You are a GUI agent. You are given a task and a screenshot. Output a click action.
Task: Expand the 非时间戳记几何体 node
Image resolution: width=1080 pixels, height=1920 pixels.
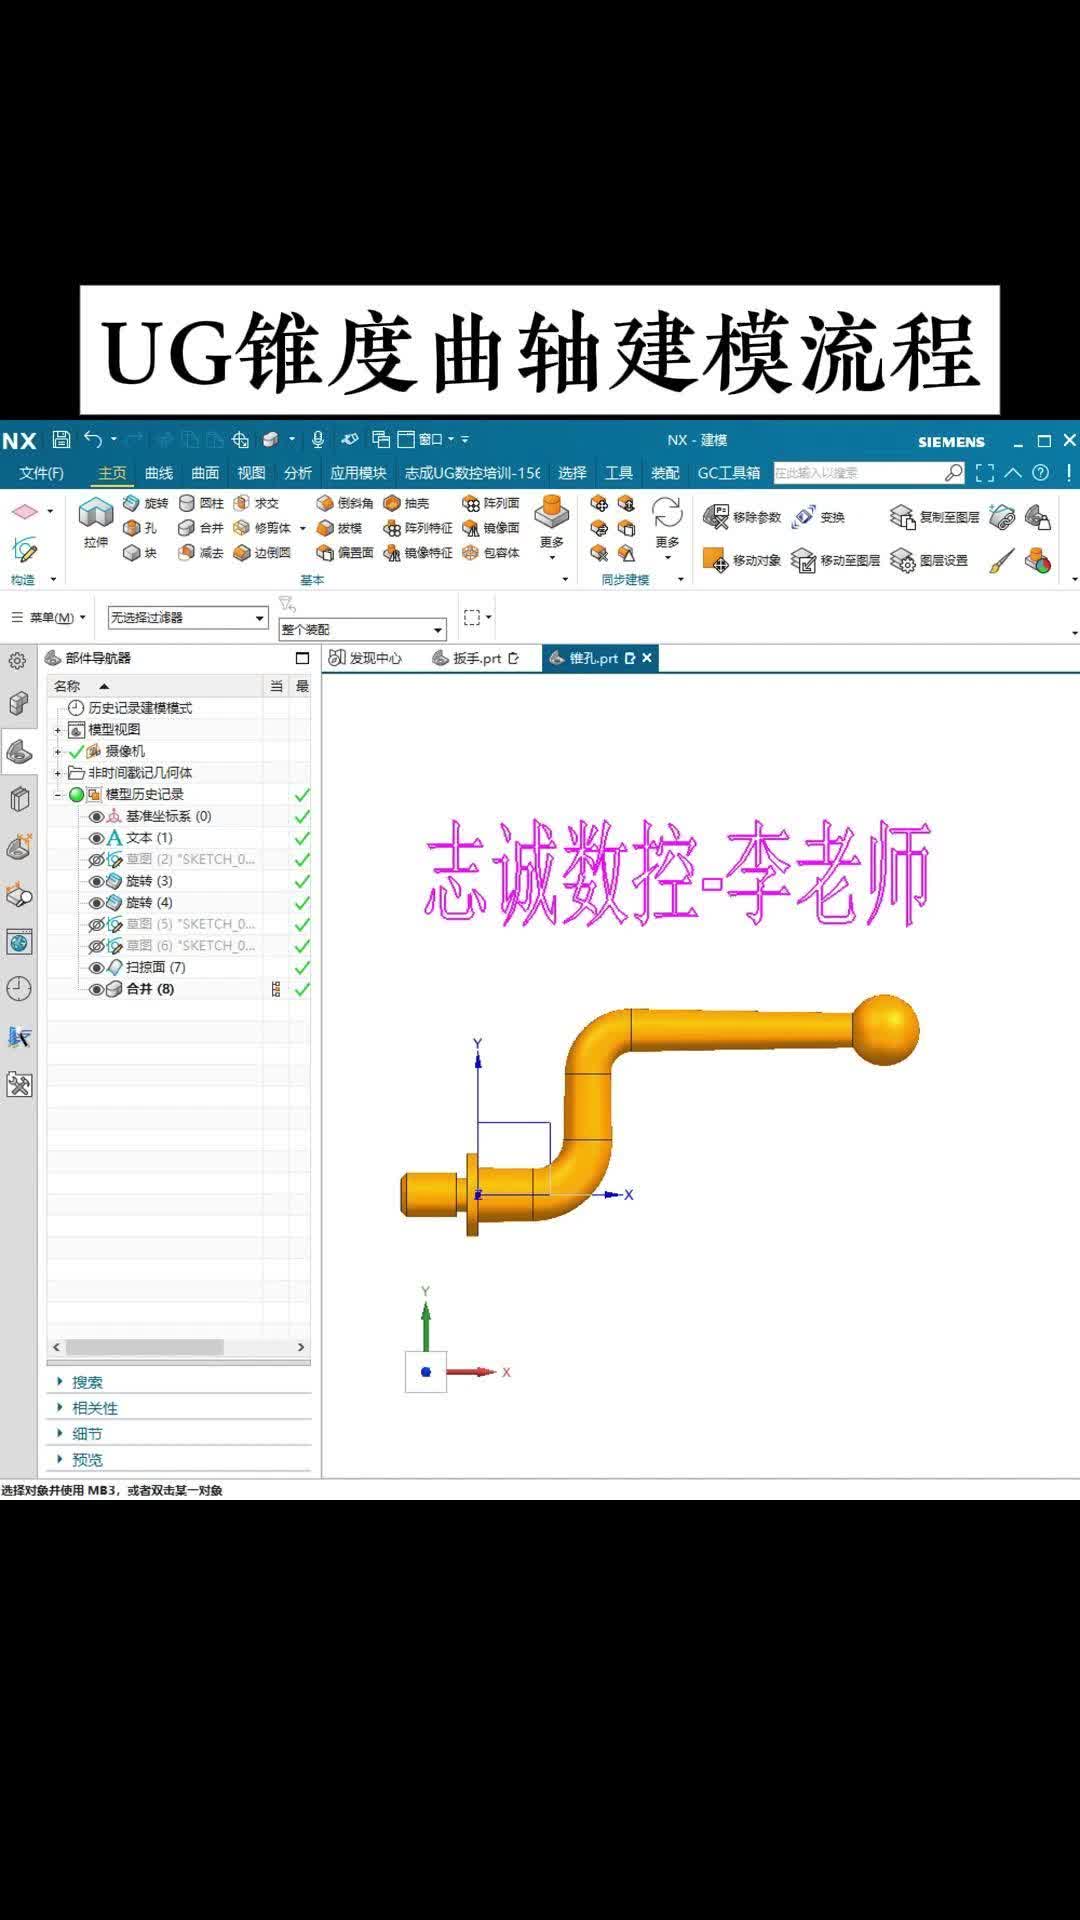tap(58, 773)
